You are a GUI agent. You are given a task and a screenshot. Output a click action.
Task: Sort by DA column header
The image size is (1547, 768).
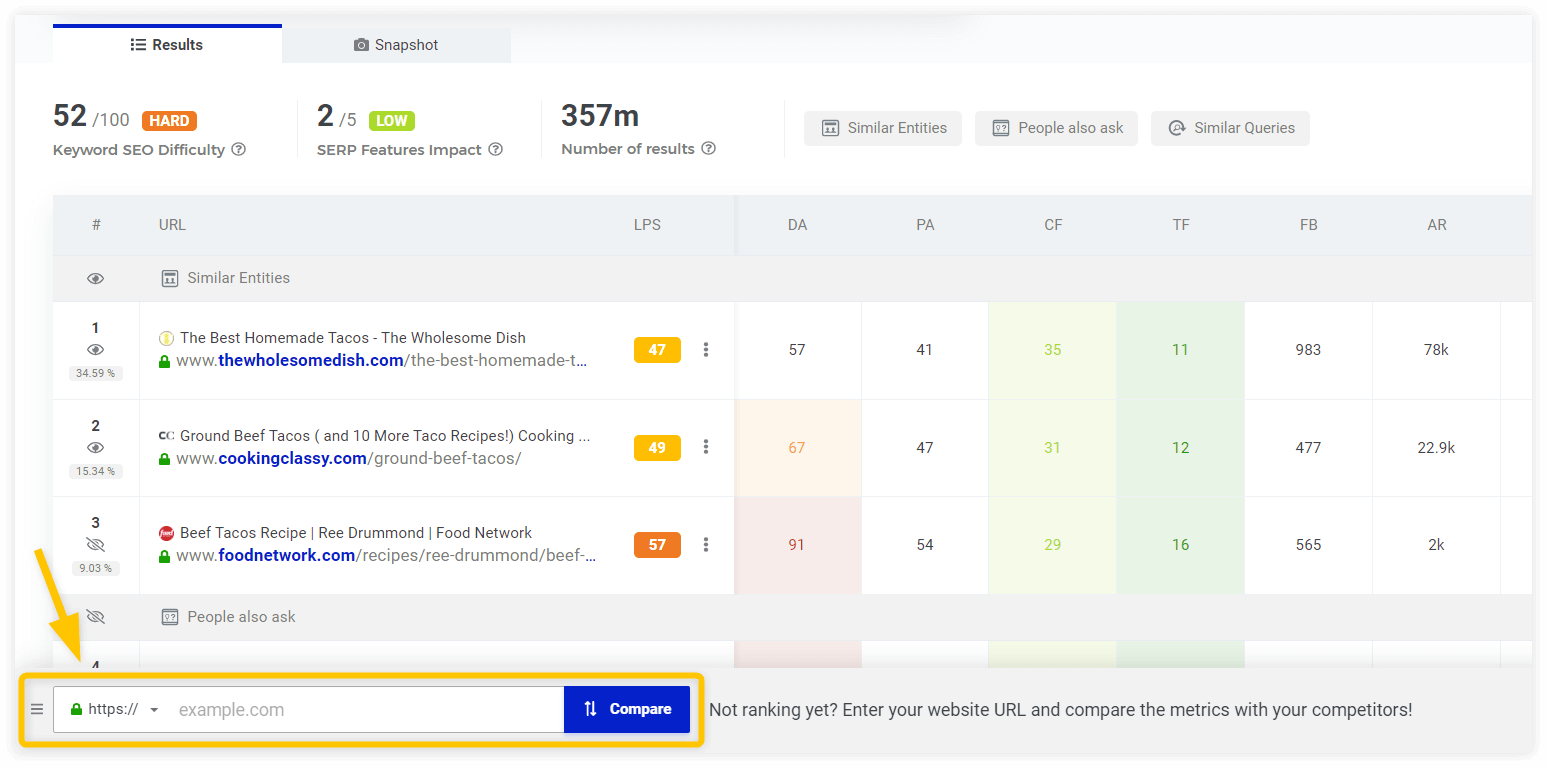(797, 225)
